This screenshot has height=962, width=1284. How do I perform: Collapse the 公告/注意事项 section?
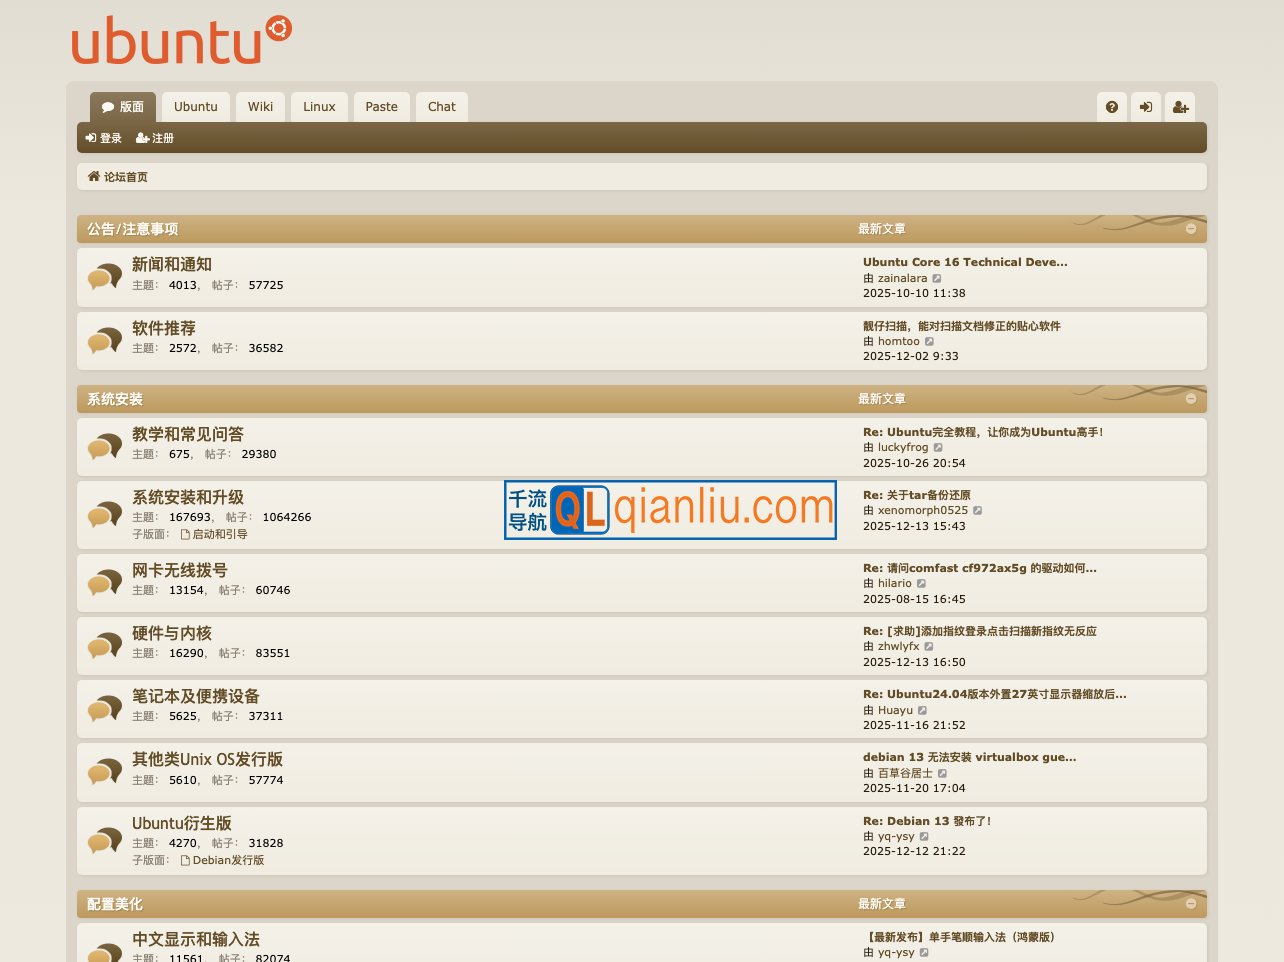point(1191,228)
